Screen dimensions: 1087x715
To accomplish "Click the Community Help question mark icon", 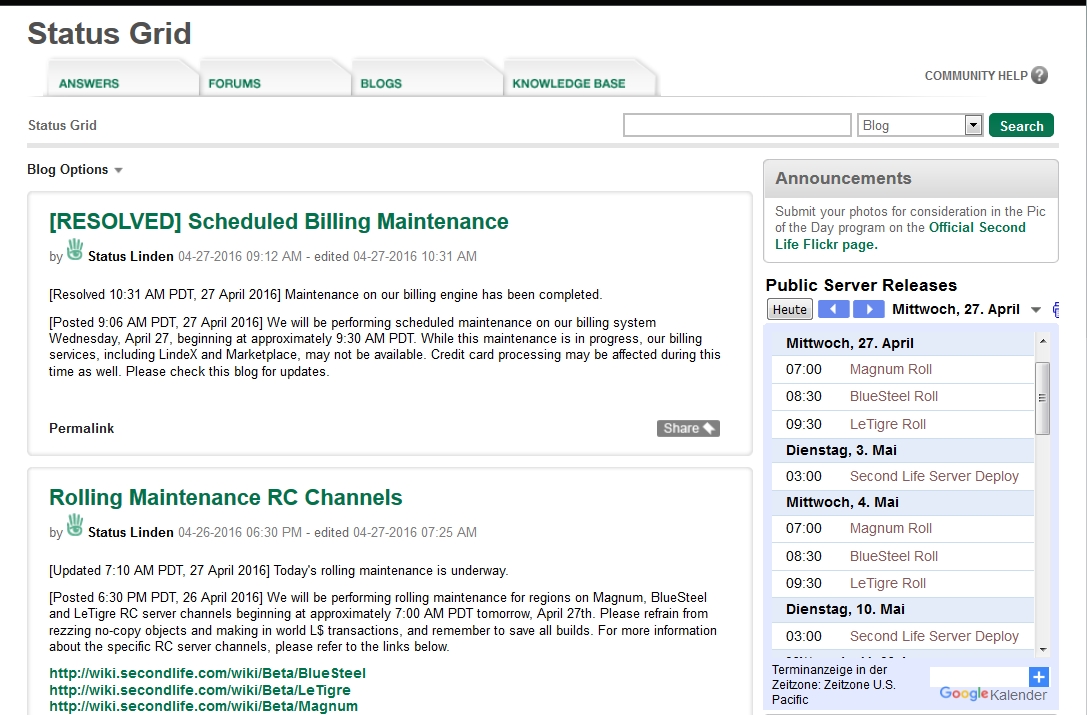I will [x=1039, y=75].
